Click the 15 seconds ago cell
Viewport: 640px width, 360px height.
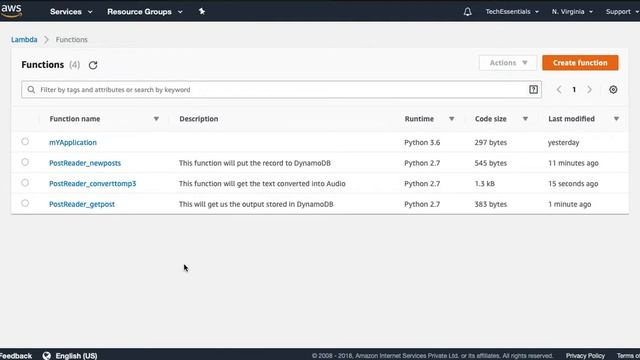coord(573,183)
